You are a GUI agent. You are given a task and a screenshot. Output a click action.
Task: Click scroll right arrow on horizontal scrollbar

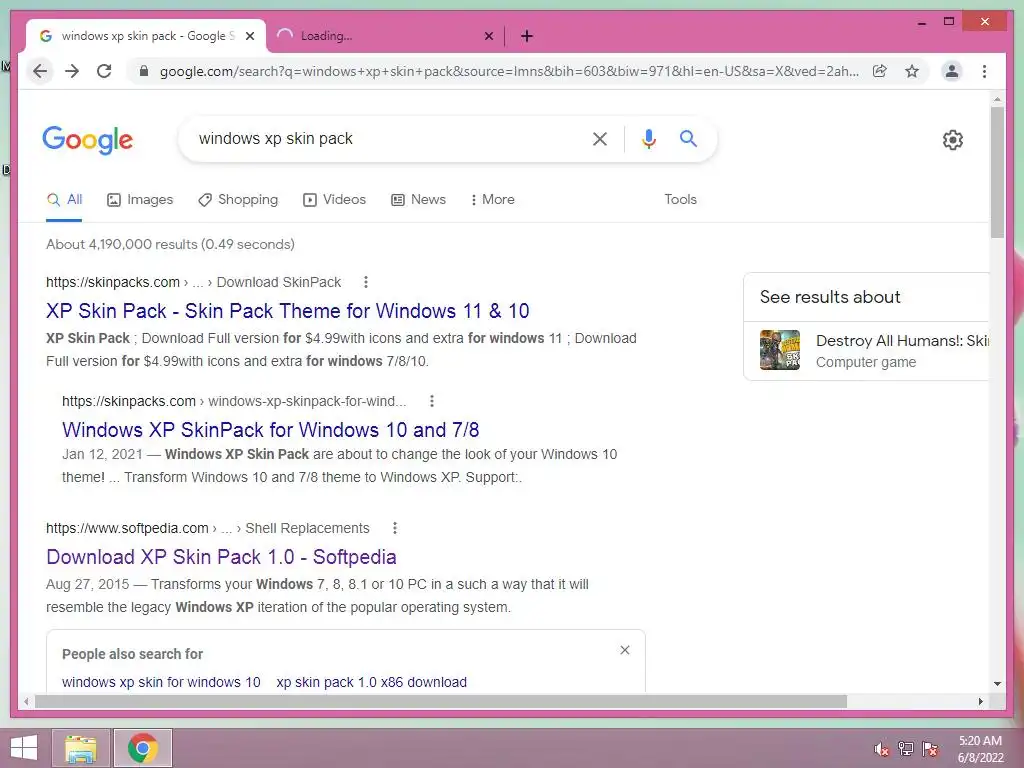coord(980,701)
